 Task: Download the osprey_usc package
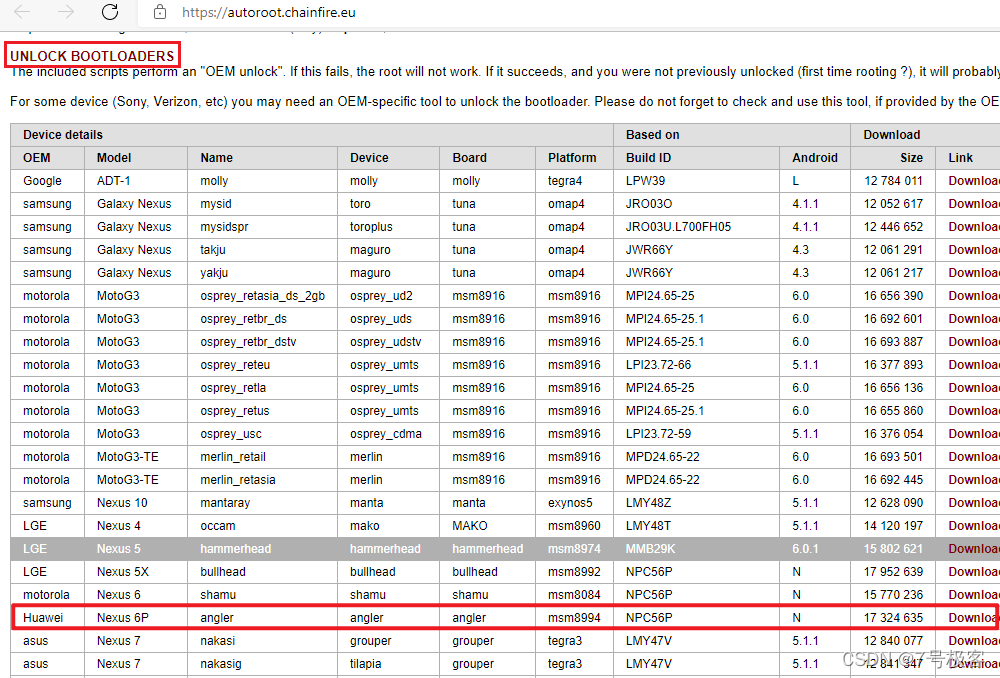coord(974,433)
